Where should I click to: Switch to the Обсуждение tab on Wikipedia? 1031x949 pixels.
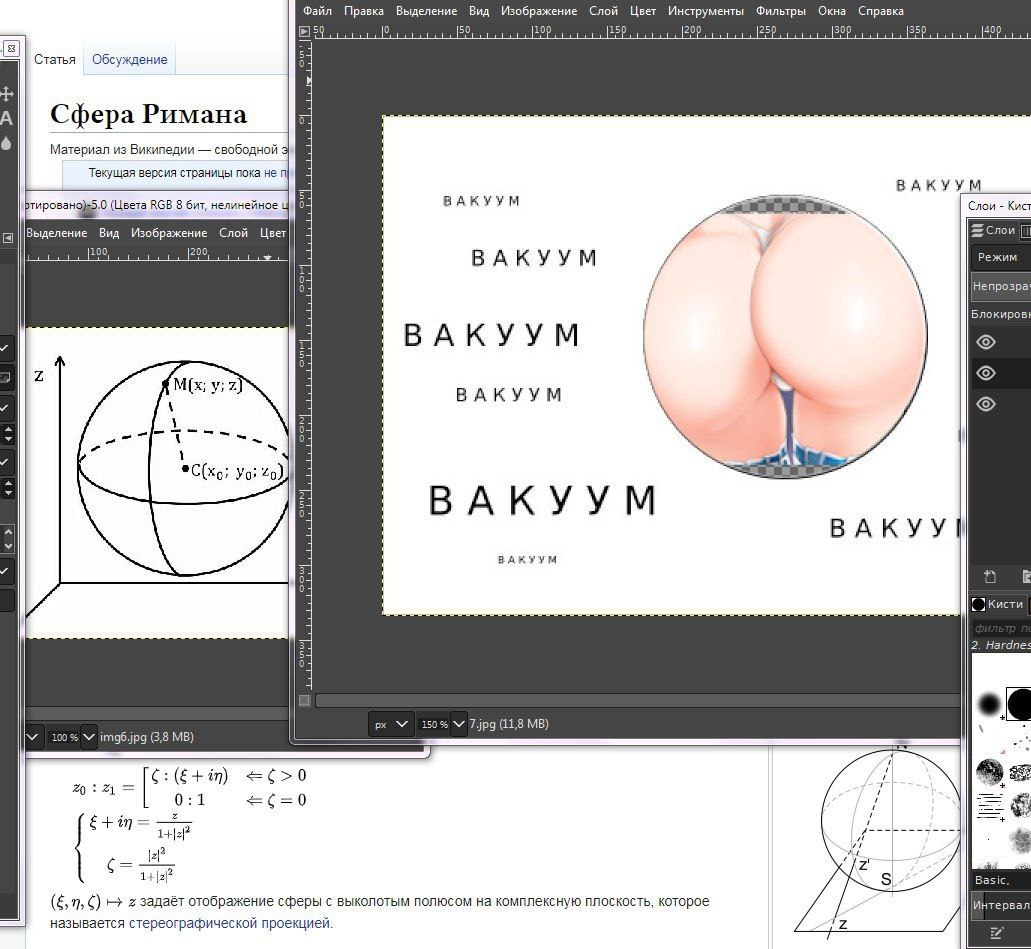point(129,60)
